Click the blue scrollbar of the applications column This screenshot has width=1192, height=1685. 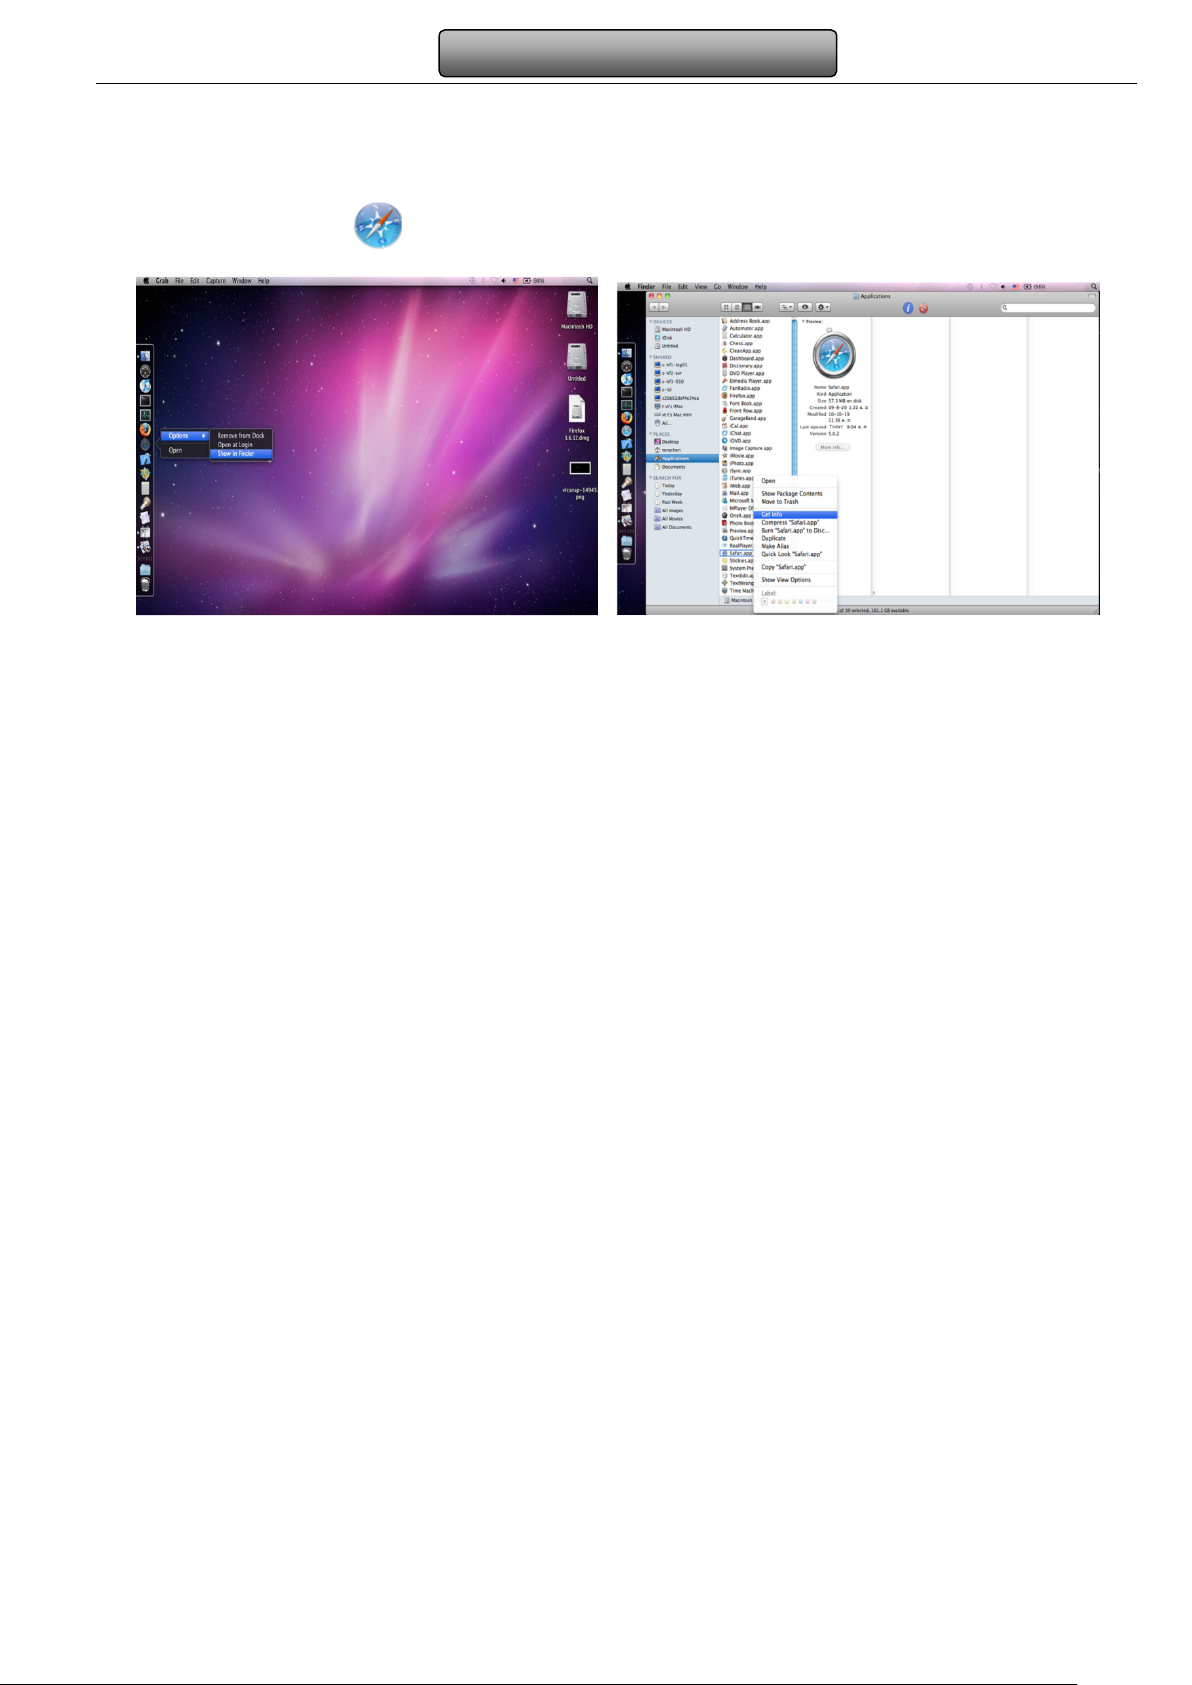[794, 398]
